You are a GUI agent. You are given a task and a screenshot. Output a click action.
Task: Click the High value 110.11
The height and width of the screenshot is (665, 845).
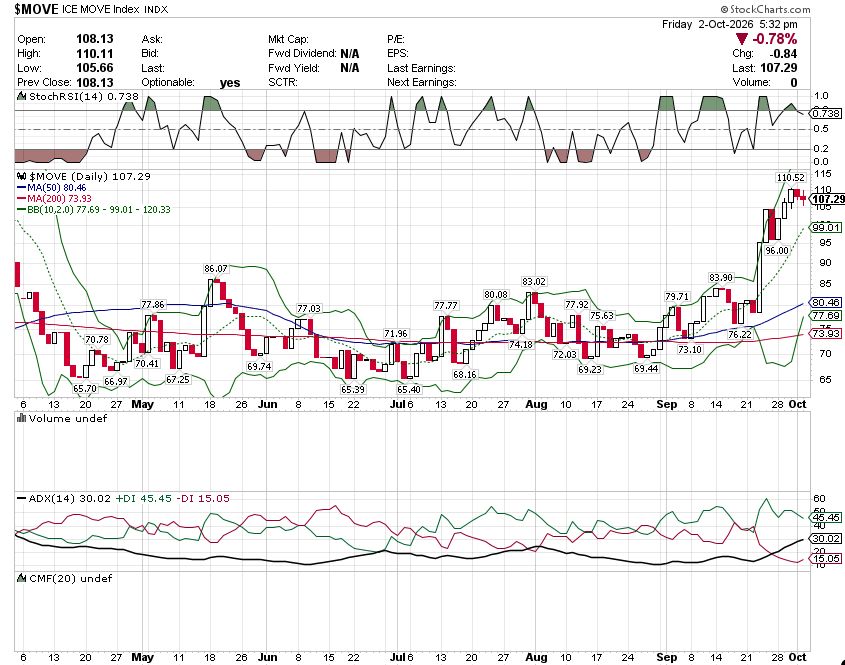click(95, 53)
